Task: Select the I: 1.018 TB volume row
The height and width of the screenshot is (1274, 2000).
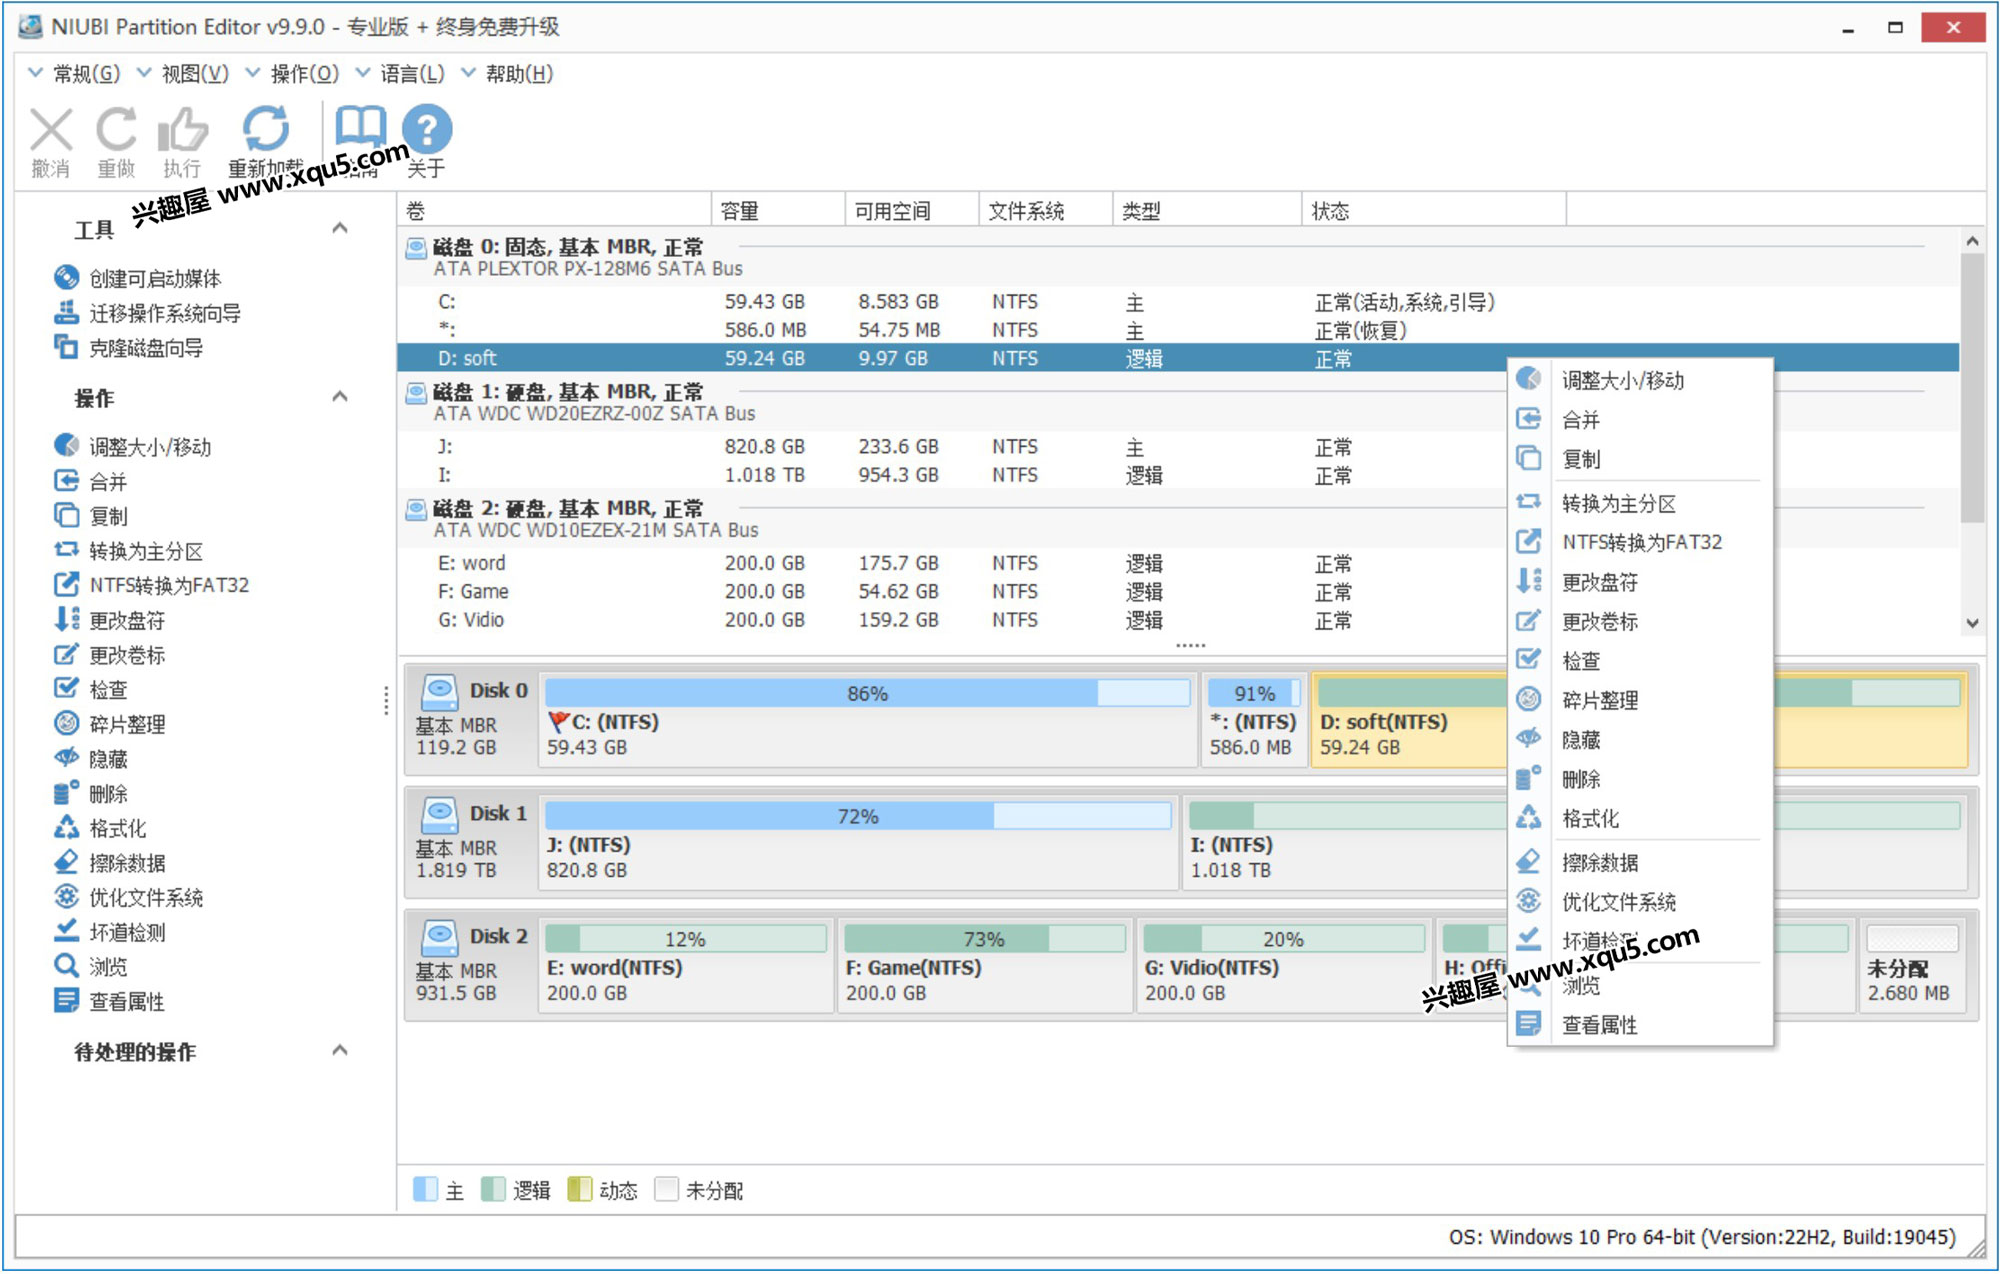Action: 1178,475
